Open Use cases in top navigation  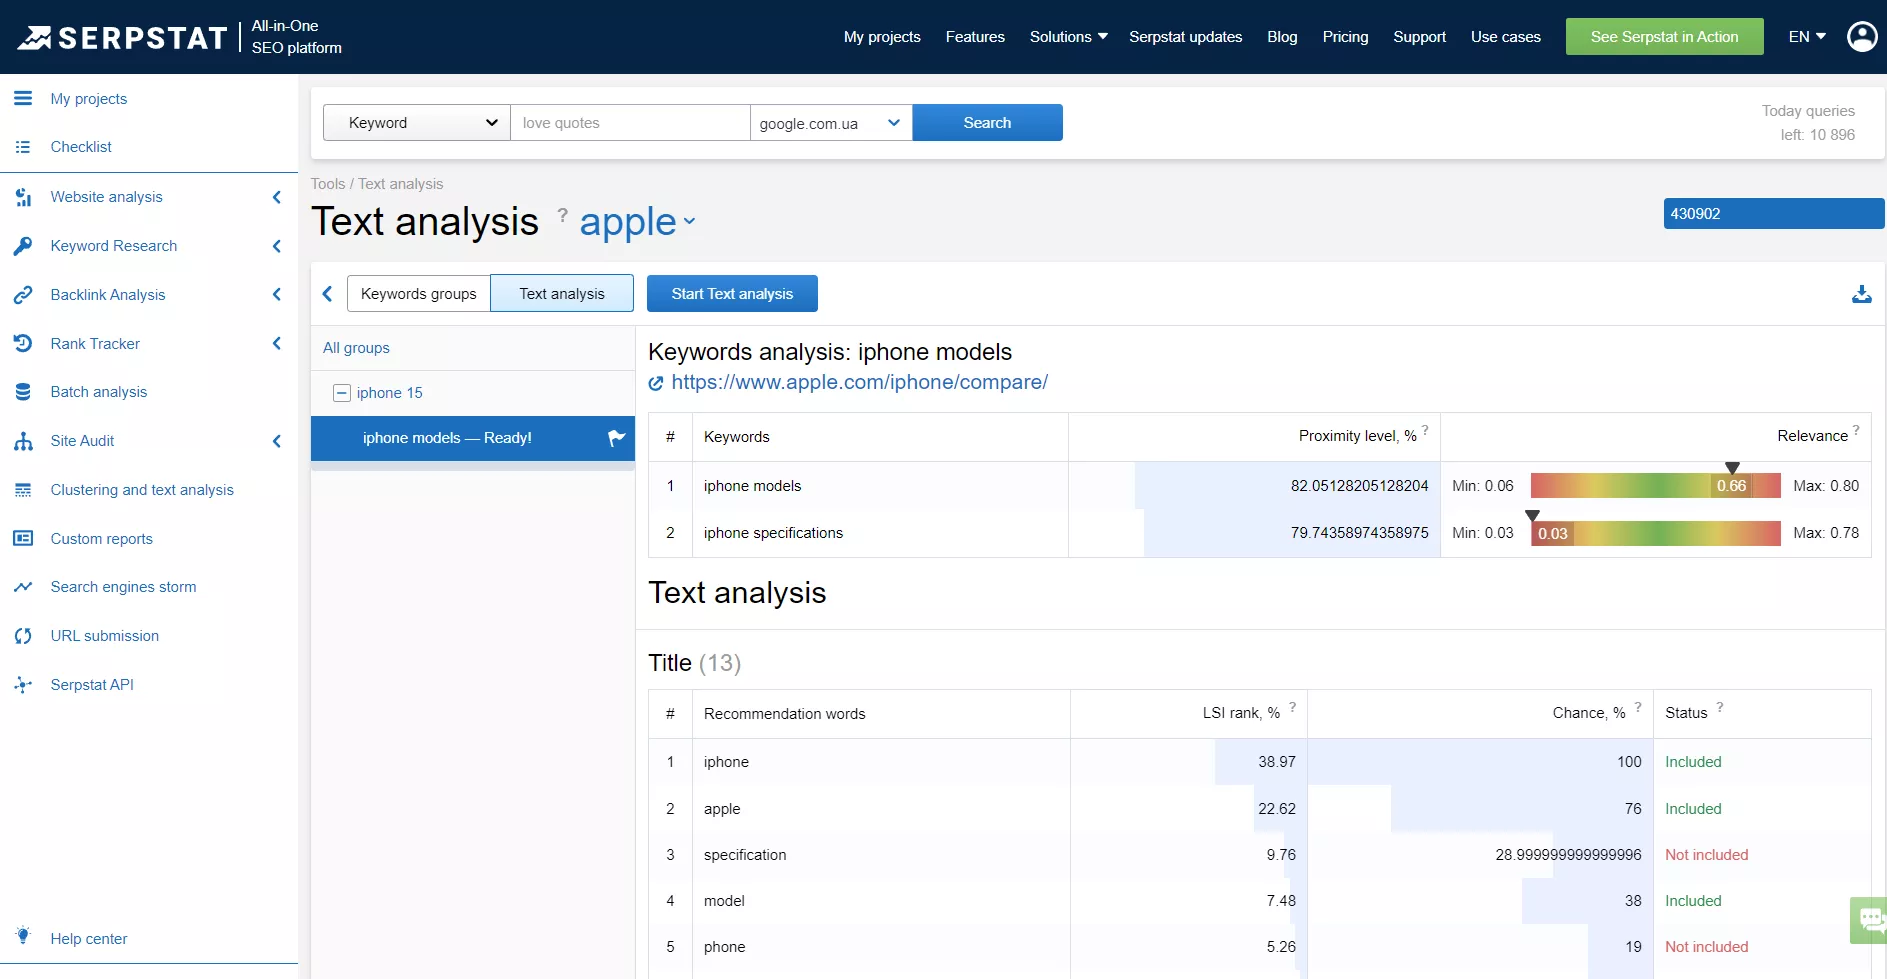coord(1506,37)
